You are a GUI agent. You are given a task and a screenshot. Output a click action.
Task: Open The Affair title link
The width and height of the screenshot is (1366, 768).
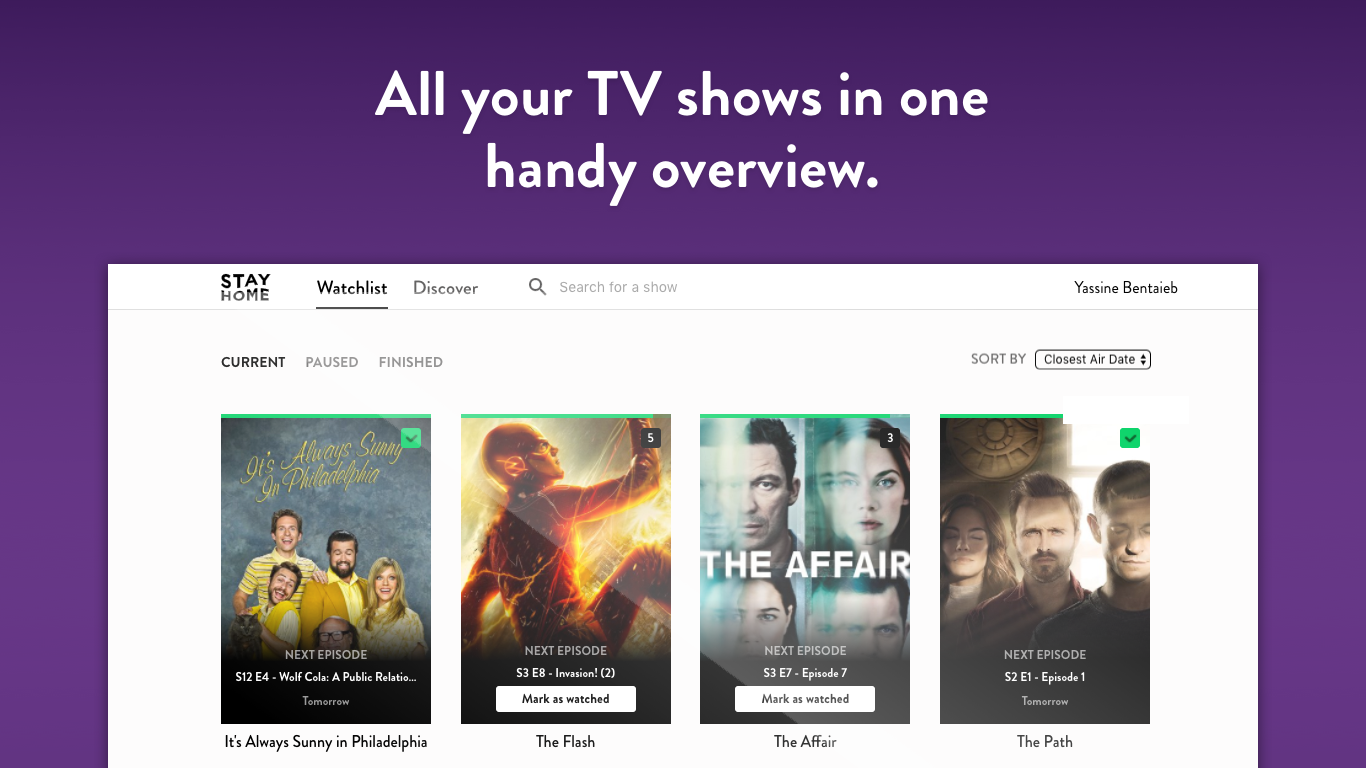pos(805,742)
